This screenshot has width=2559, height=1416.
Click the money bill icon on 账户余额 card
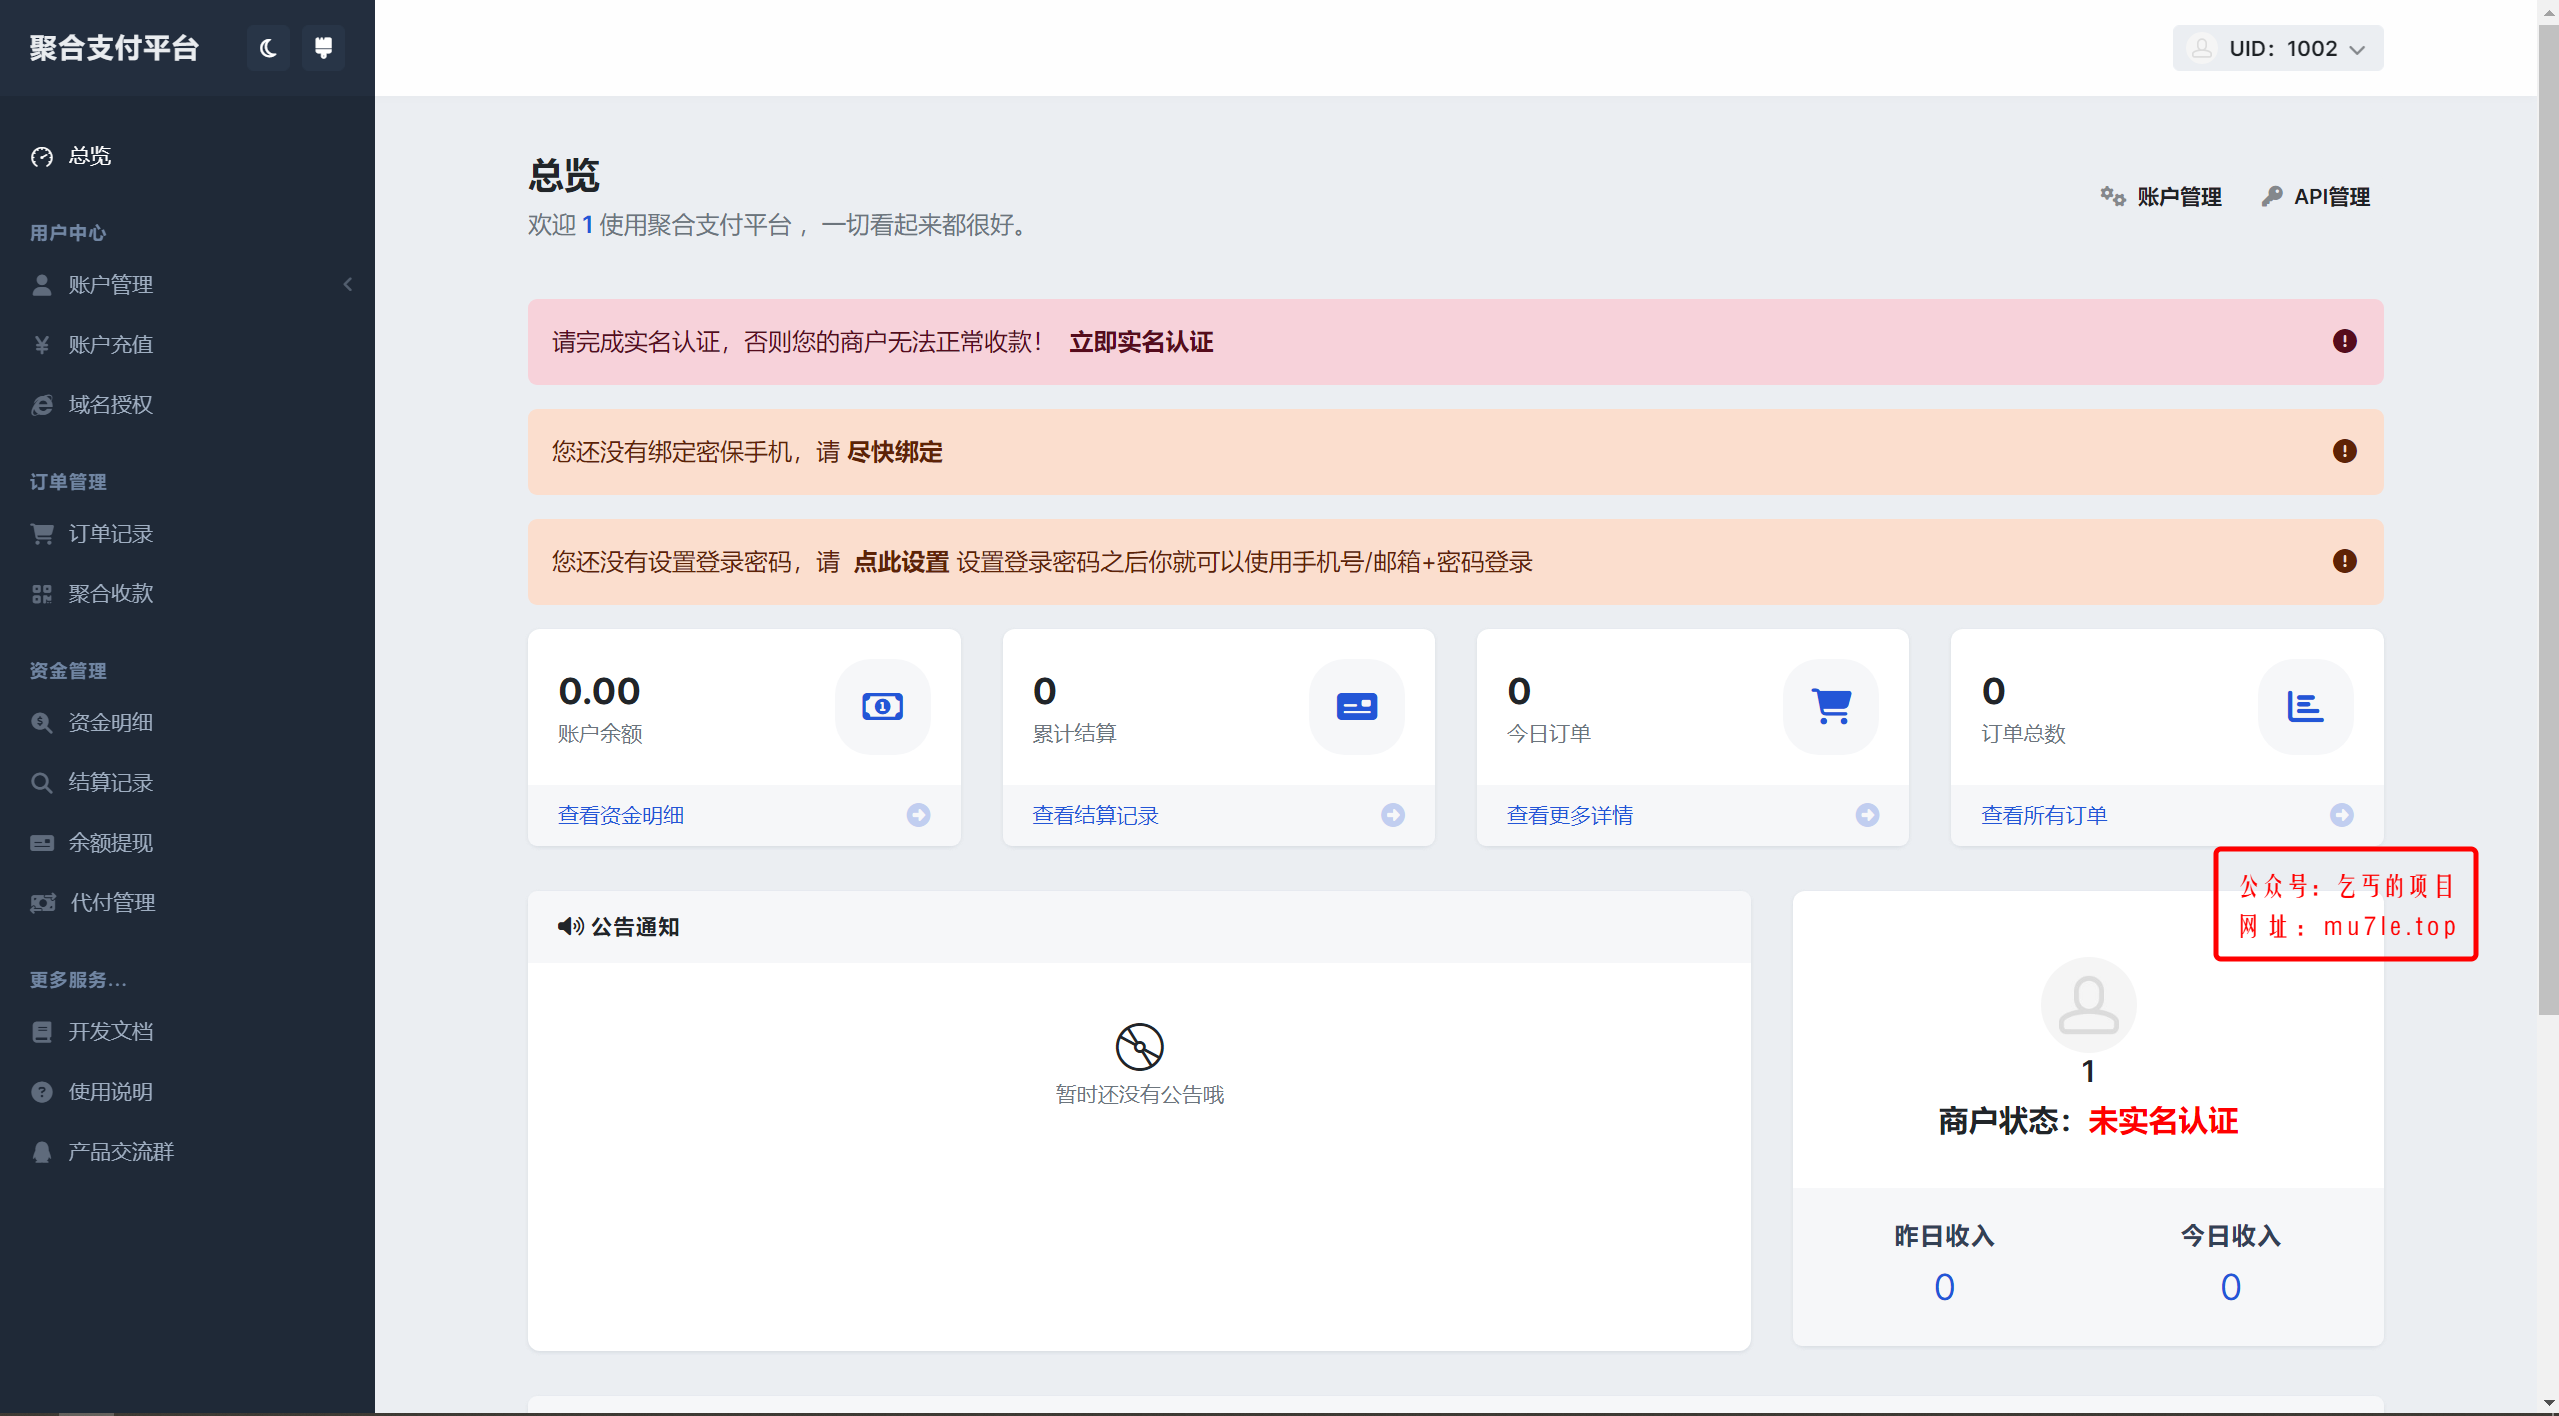pyautogui.click(x=882, y=707)
